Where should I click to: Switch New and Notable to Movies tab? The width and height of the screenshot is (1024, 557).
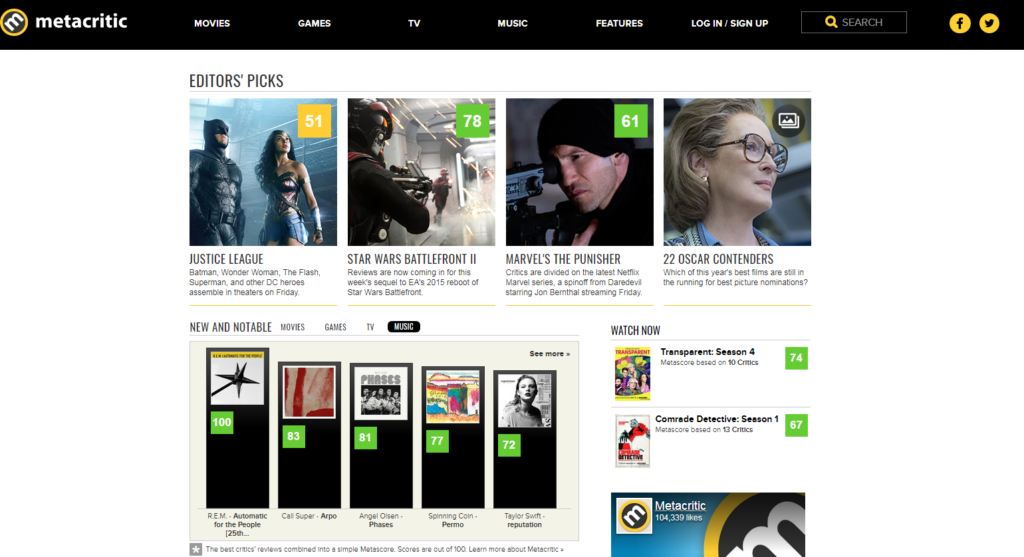click(293, 327)
